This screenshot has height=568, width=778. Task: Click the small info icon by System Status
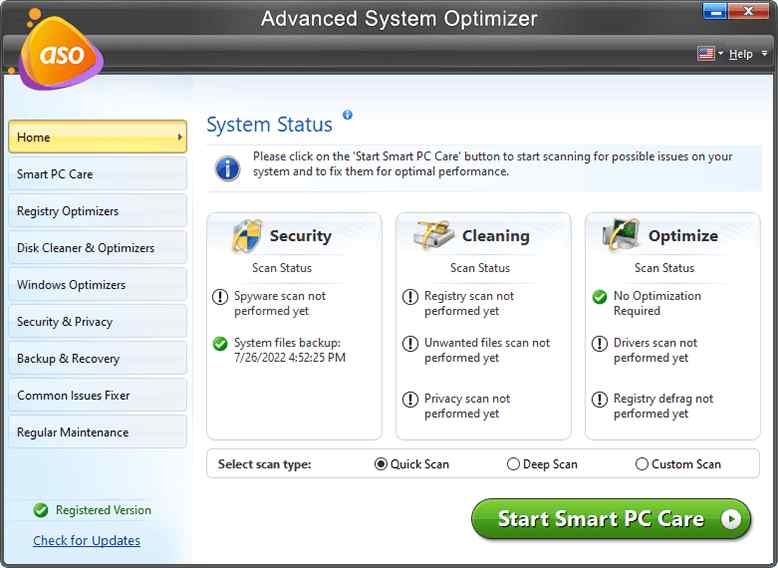coord(347,115)
